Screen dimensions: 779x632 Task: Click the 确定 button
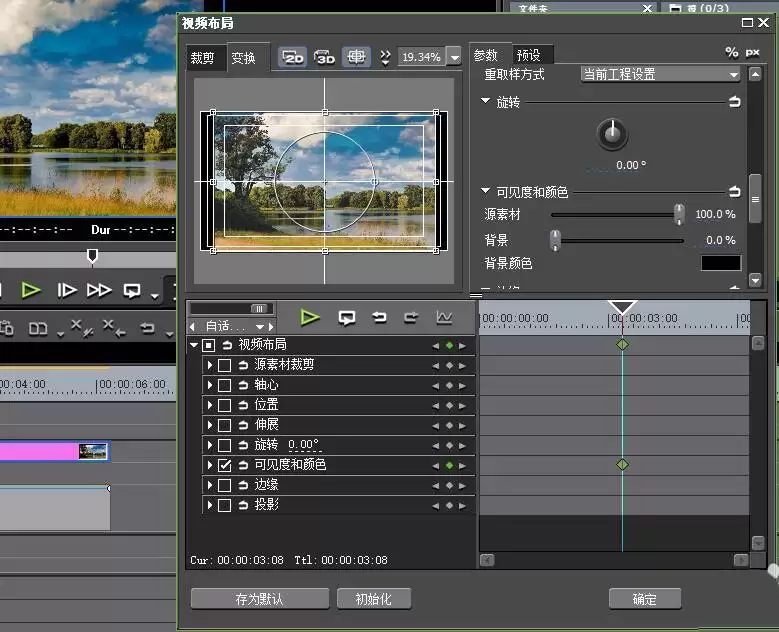pyautogui.click(x=644, y=599)
